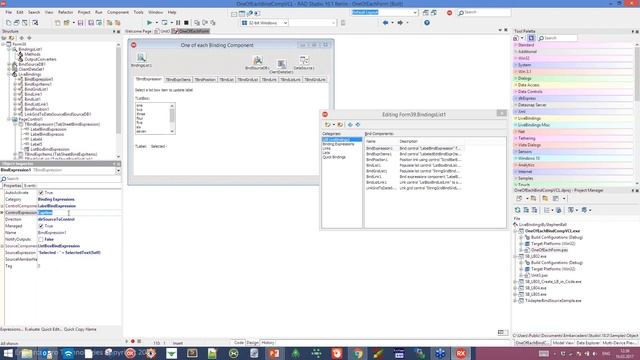Click the Project Manager refresh icon
Screen dimensions: 640x360
pyautogui.click(x=518, y=210)
